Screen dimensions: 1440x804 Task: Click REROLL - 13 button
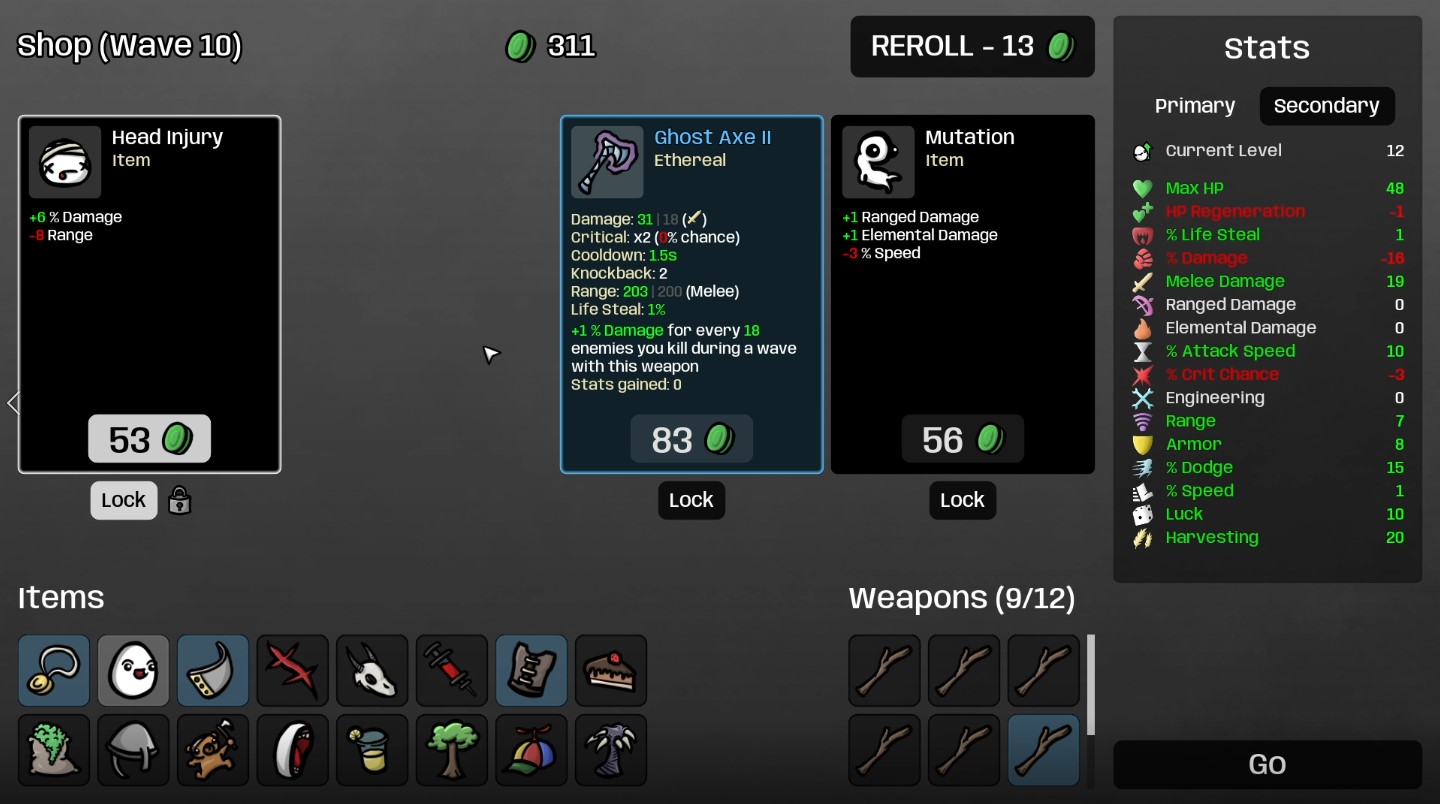point(972,46)
